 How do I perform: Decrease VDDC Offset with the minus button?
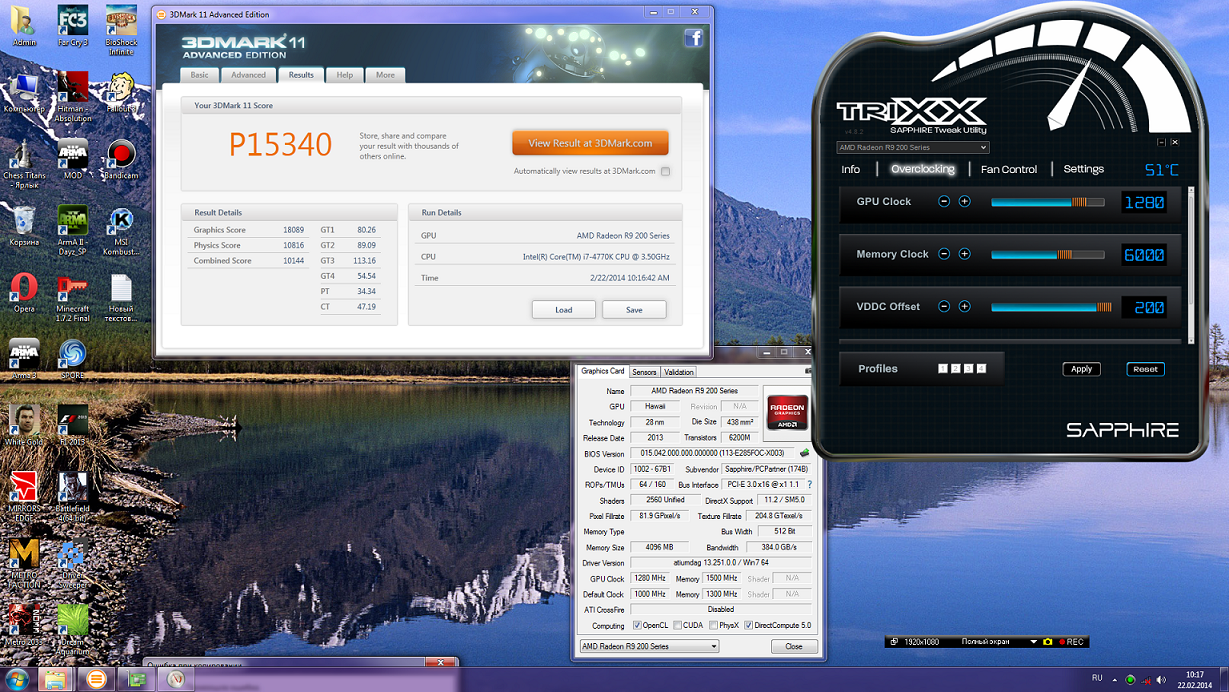944,307
